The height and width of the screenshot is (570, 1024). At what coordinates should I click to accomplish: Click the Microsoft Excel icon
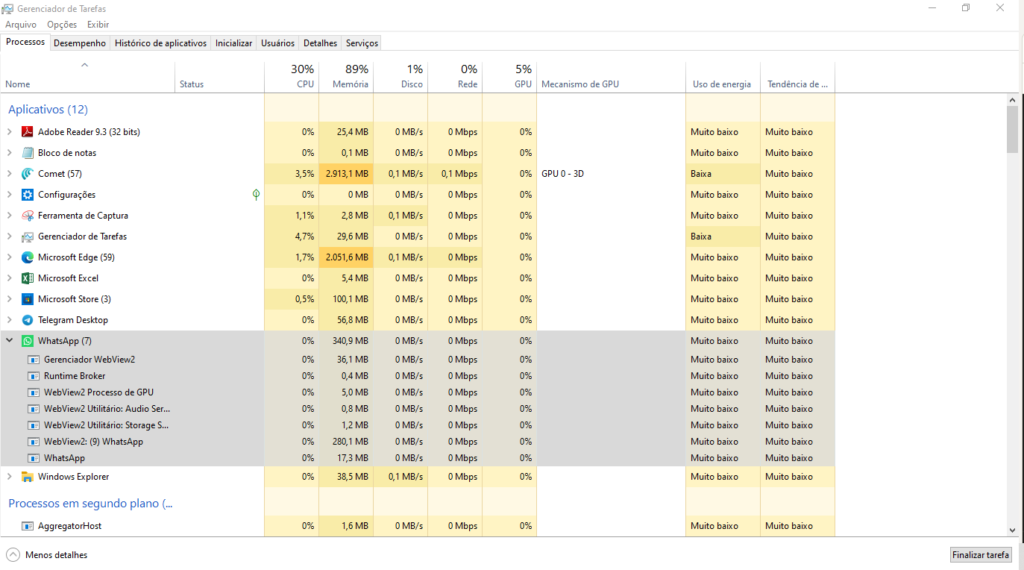pos(27,278)
